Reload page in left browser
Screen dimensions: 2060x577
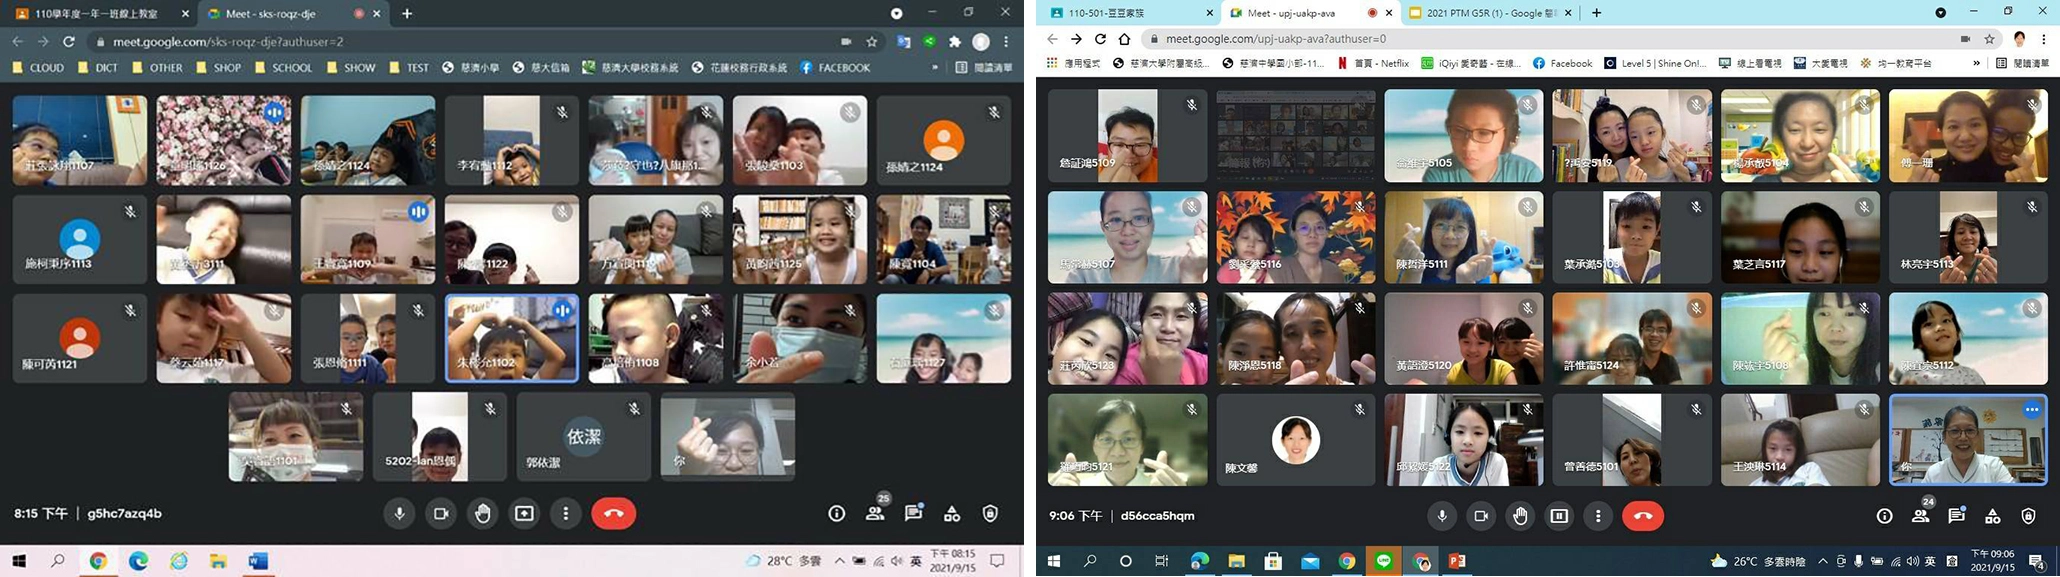tap(69, 42)
